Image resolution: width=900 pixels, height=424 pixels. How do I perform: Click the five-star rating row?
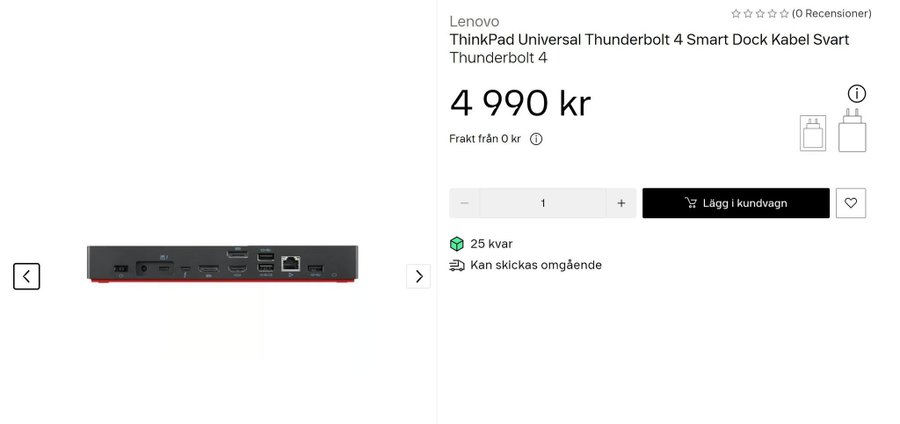pos(759,14)
